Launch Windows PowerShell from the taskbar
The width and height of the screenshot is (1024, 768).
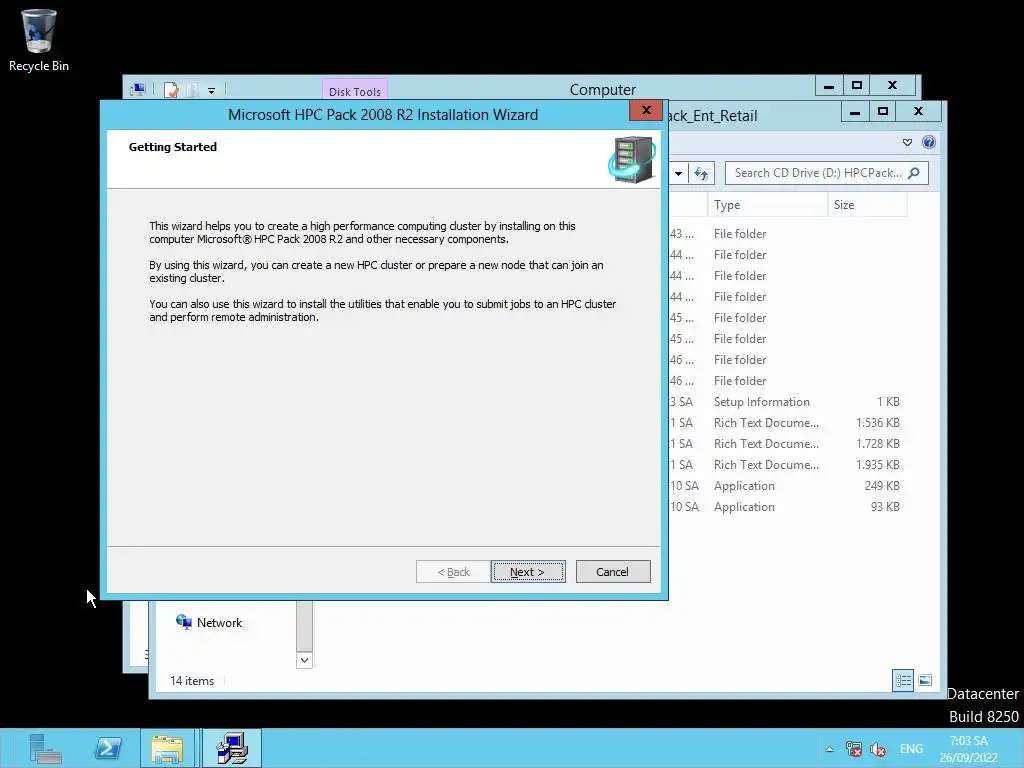coord(108,748)
